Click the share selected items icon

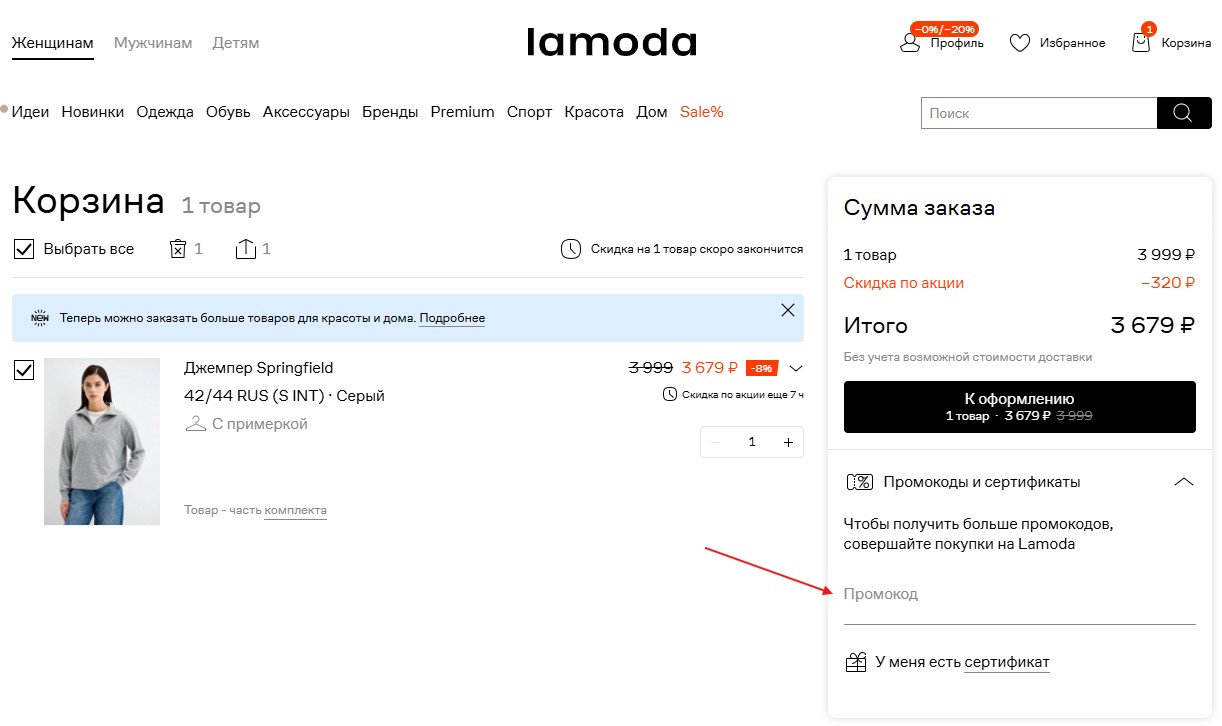coord(246,249)
